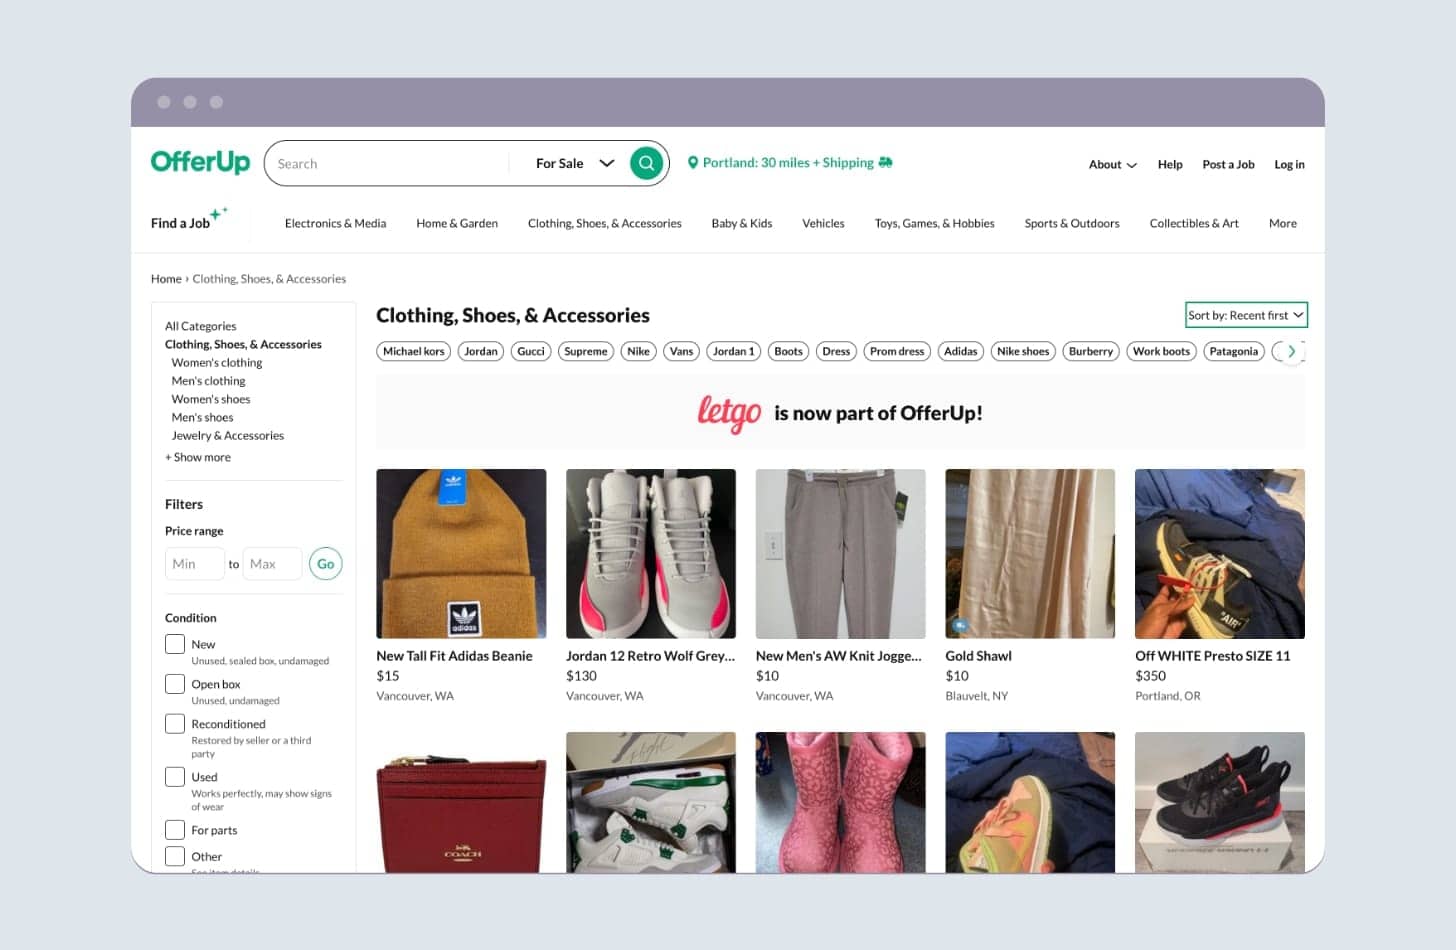Click Portland: 30 miles + Shipping location
The height and width of the screenshot is (950, 1456).
pyautogui.click(x=790, y=162)
